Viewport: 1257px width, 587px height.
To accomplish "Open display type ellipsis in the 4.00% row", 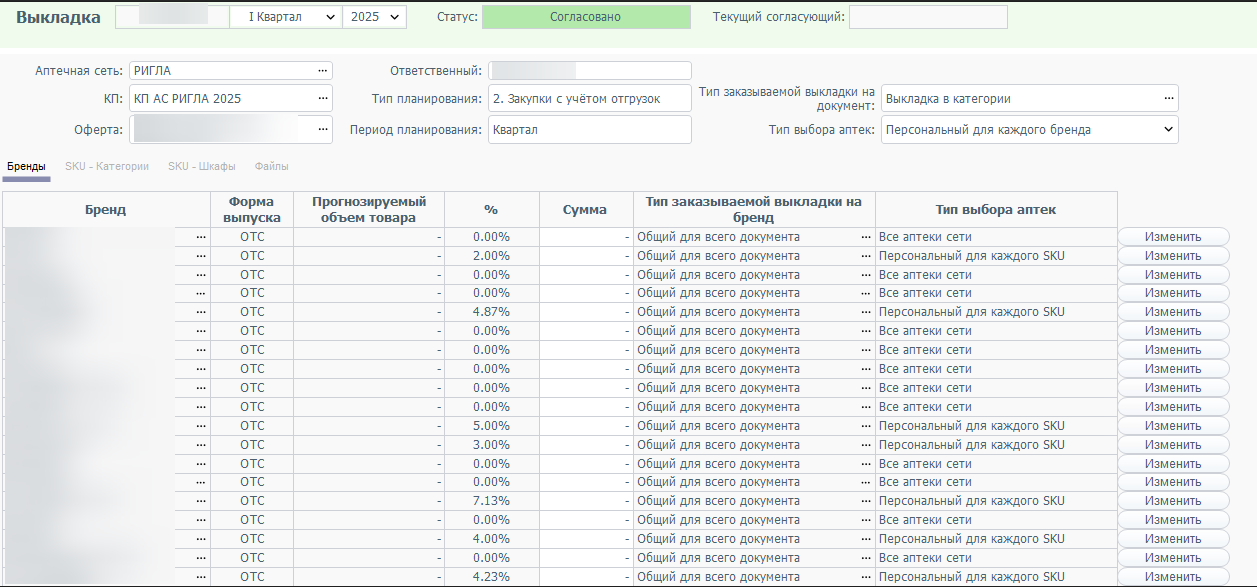I will coord(866,539).
